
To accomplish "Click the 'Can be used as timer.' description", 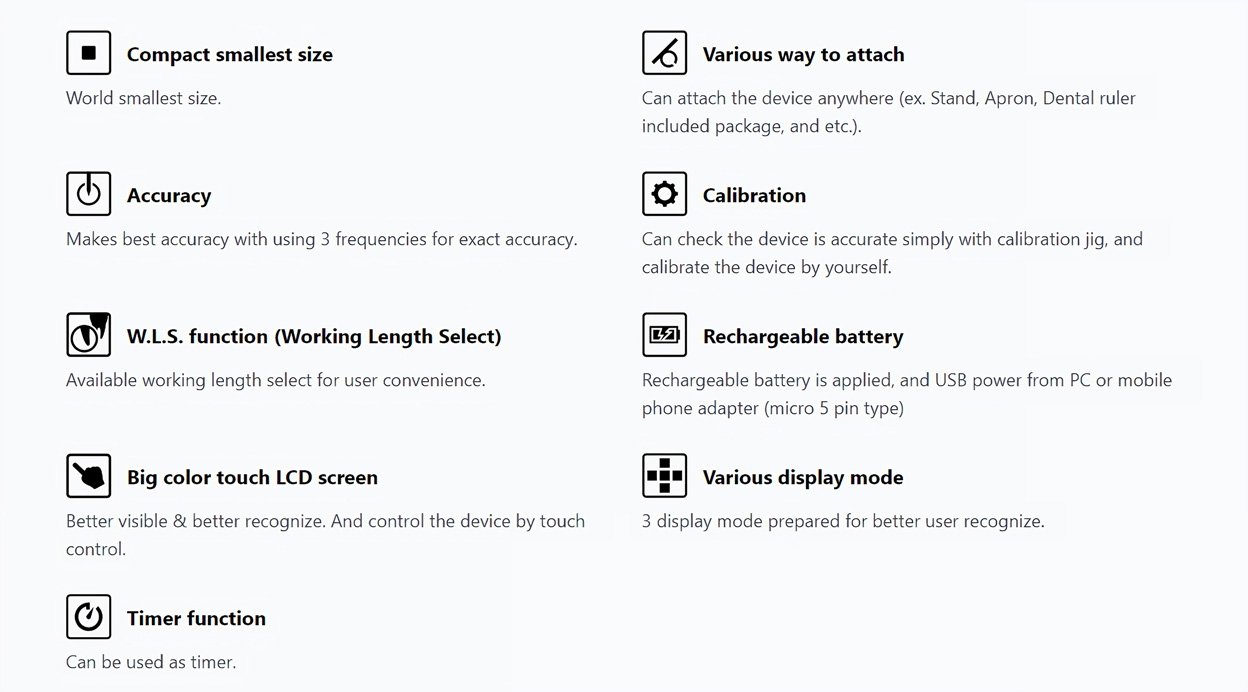I will [x=151, y=662].
